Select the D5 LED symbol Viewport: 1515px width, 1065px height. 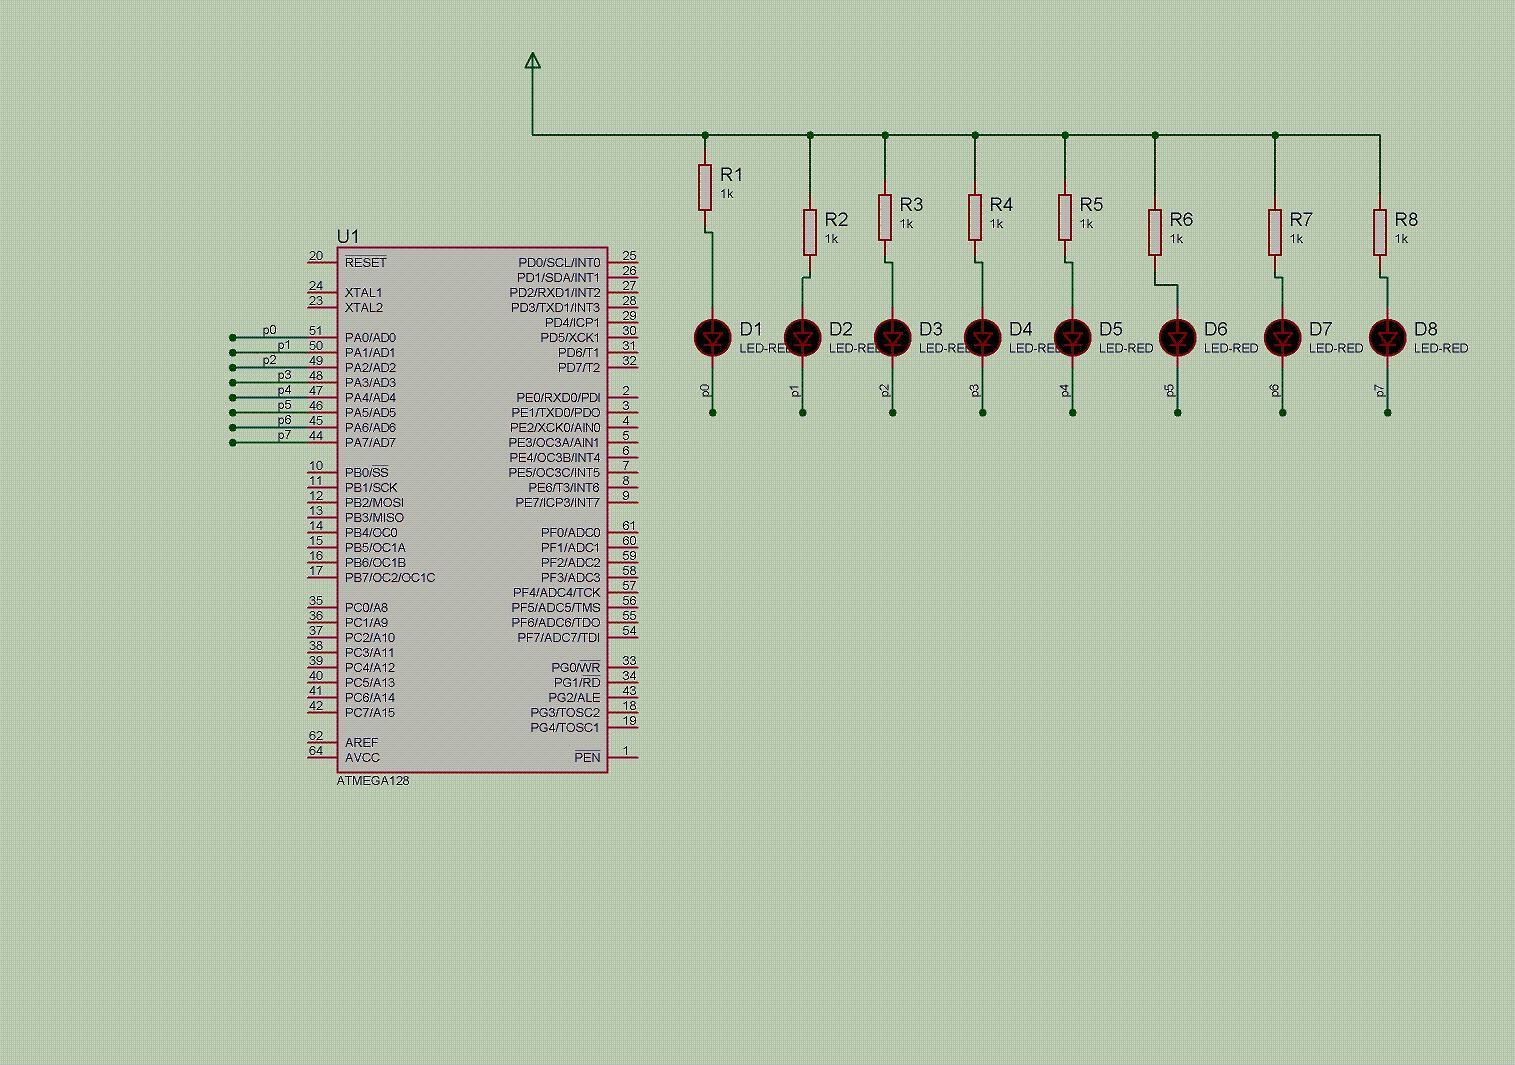1072,339
